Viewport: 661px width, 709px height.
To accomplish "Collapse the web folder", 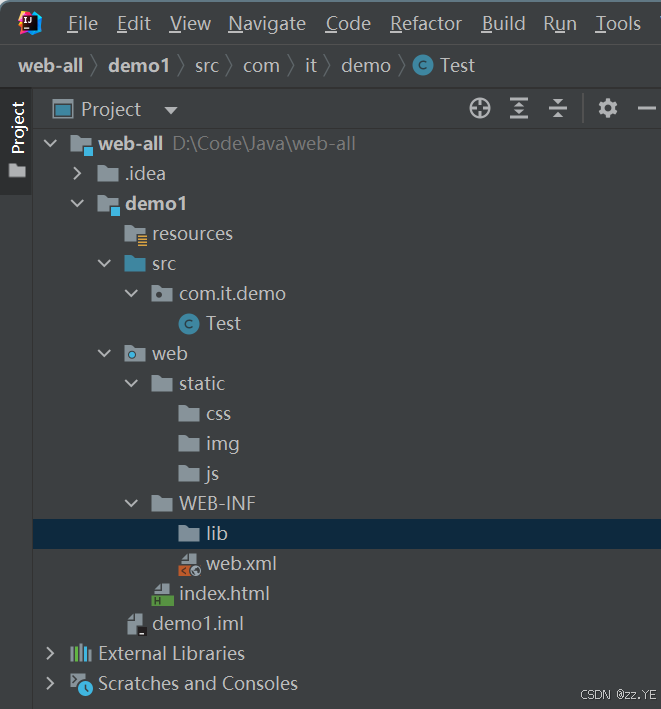I will (x=104, y=353).
